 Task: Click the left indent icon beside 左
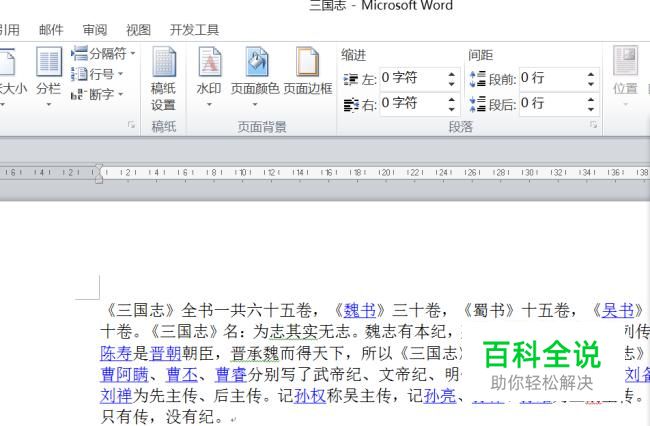coord(351,79)
